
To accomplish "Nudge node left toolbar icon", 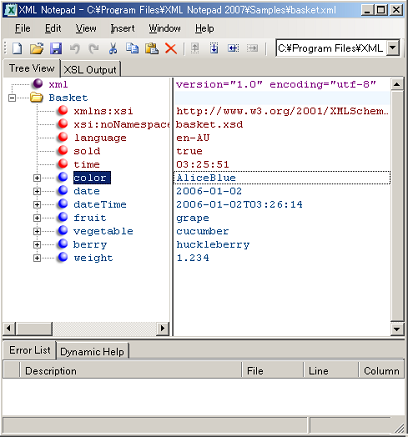I will click(x=233, y=48).
